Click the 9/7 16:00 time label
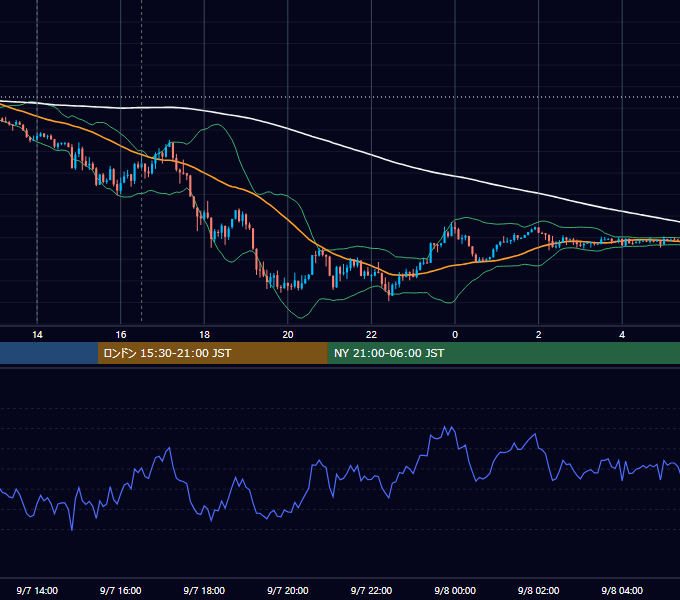 coord(121,590)
